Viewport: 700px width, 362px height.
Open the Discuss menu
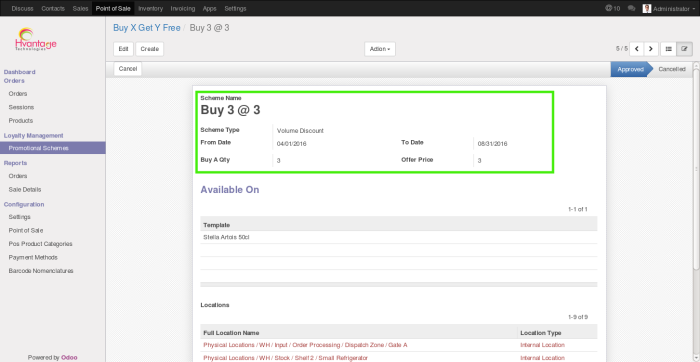point(22,8)
